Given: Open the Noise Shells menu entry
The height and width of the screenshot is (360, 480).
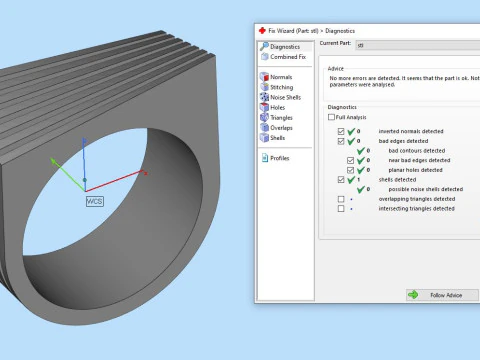Looking at the screenshot, I should [x=285, y=97].
